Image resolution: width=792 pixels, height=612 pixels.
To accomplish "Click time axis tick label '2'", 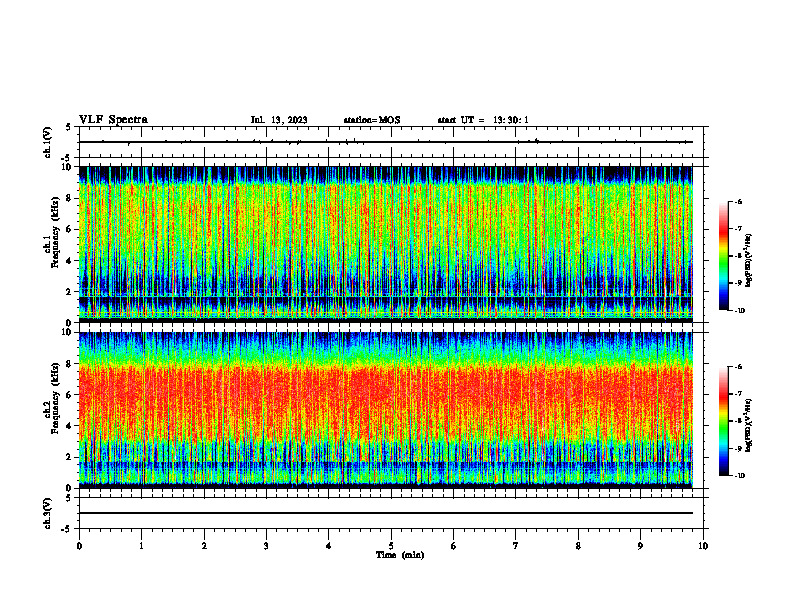I will (204, 546).
